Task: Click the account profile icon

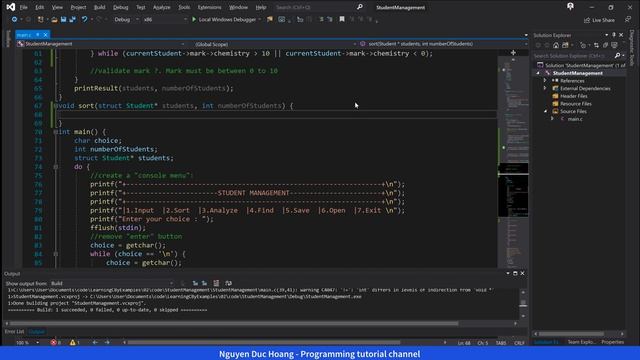Action: click(x=570, y=6)
